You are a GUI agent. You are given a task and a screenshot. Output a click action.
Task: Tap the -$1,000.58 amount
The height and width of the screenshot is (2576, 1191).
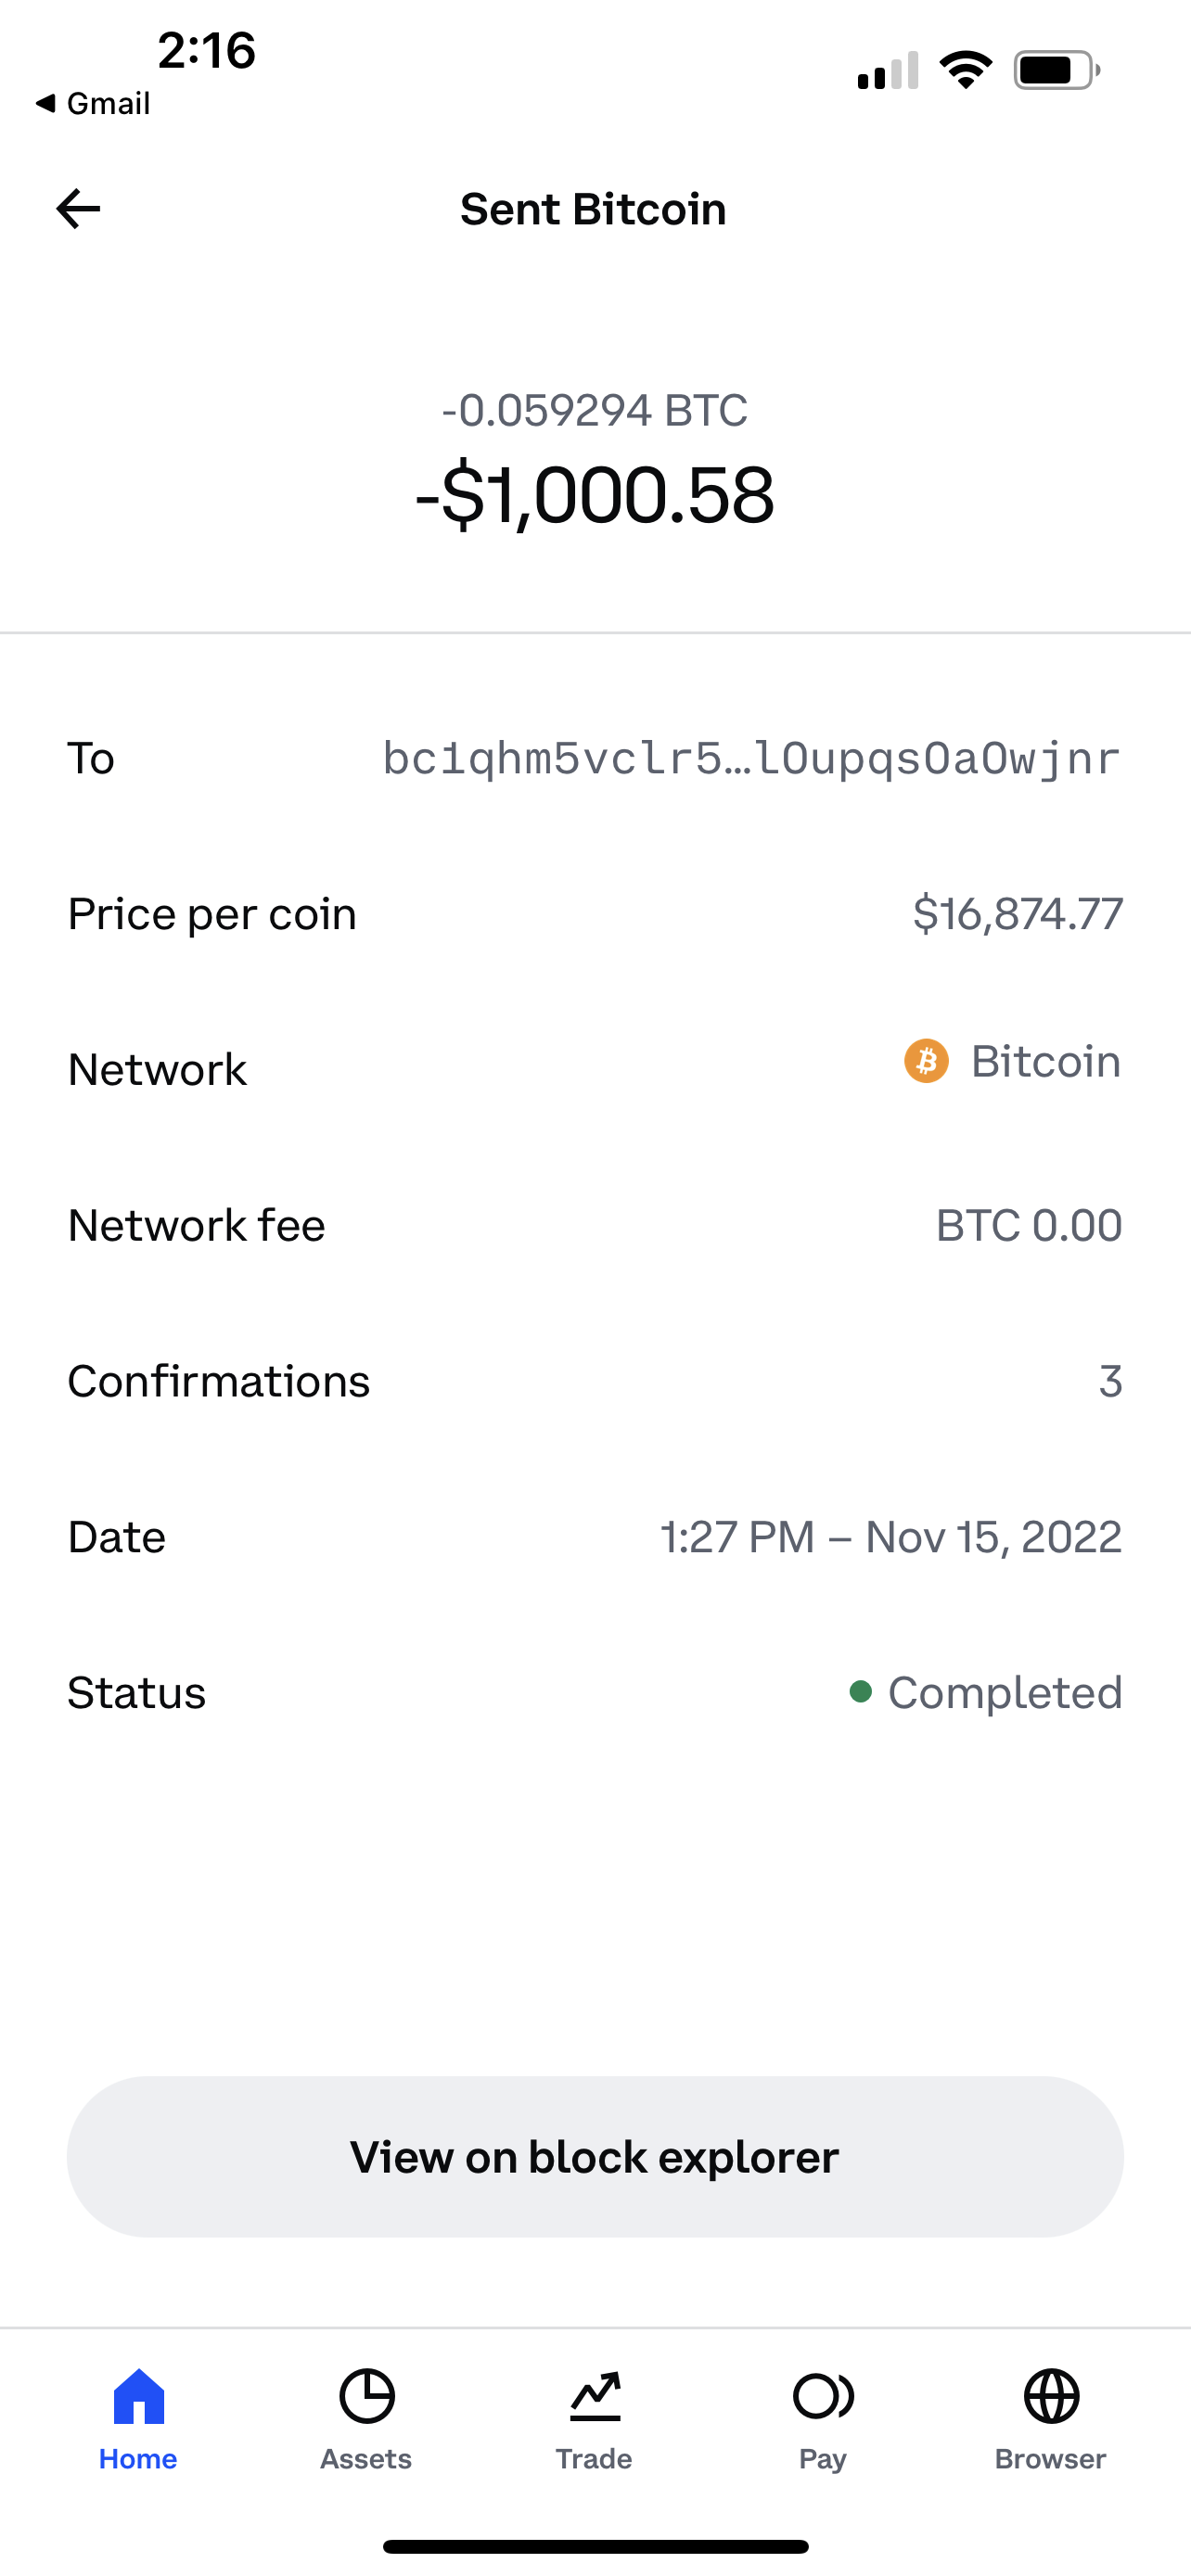[595, 495]
